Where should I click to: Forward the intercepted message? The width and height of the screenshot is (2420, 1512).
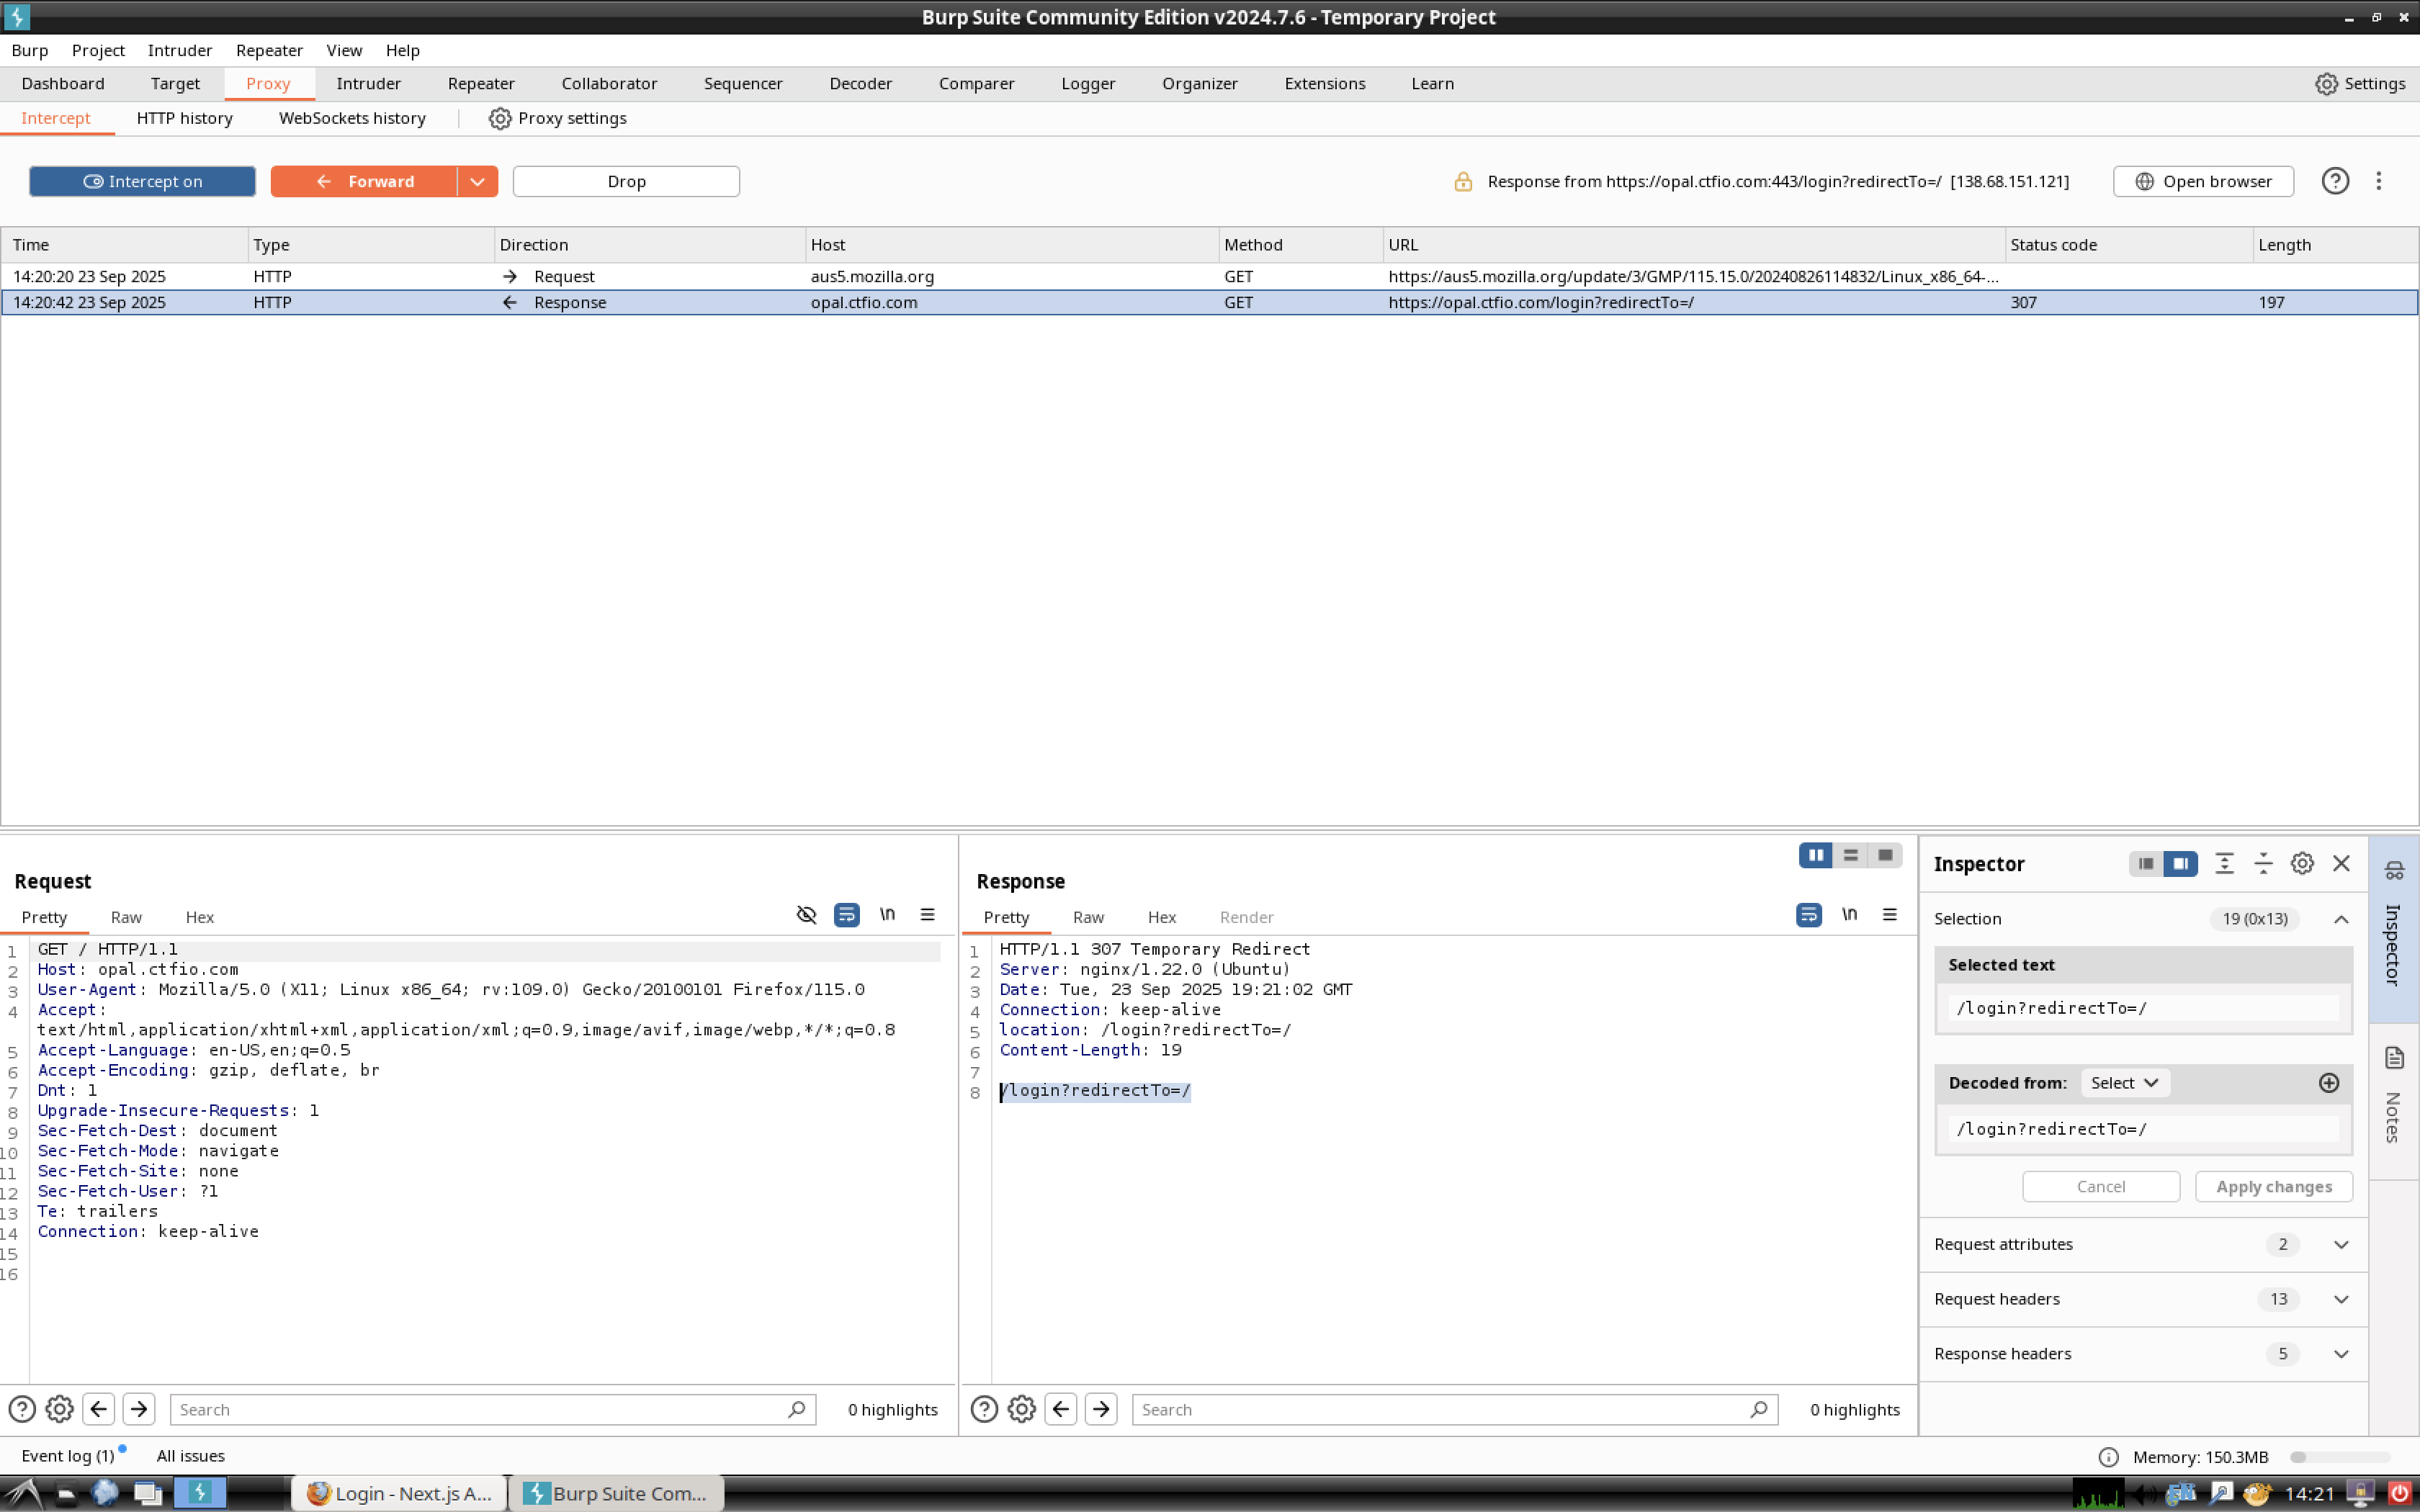(x=364, y=181)
